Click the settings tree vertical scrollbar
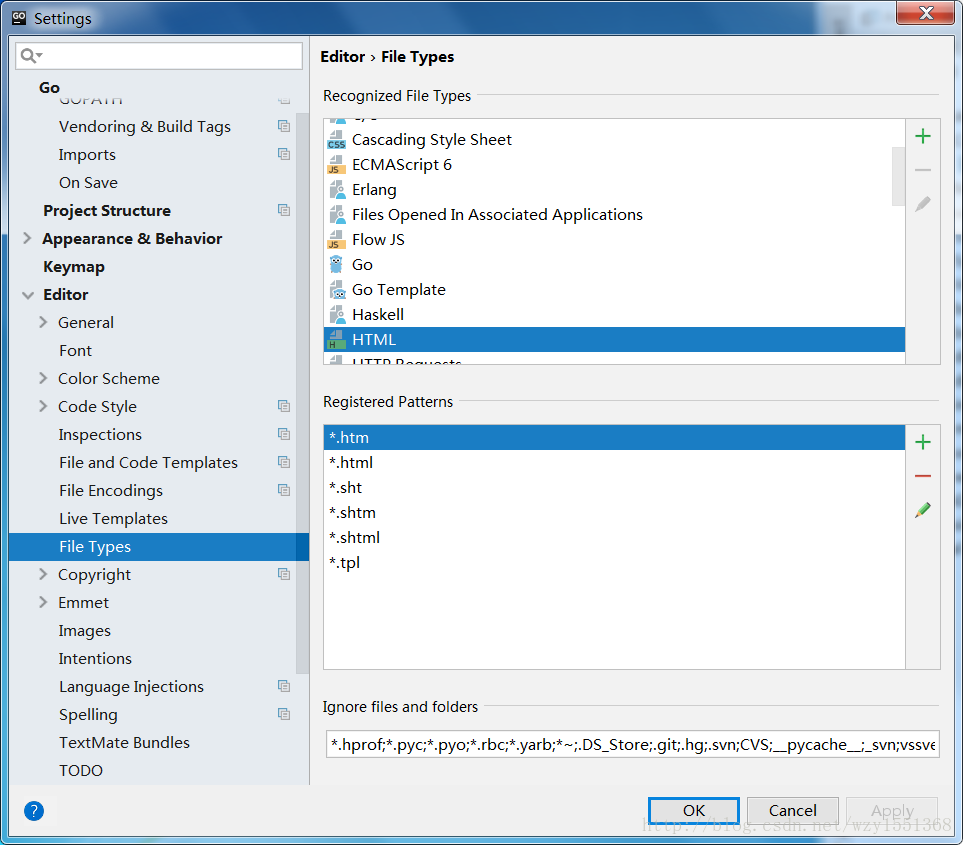Viewport: 963px width, 845px height. click(x=302, y=393)
